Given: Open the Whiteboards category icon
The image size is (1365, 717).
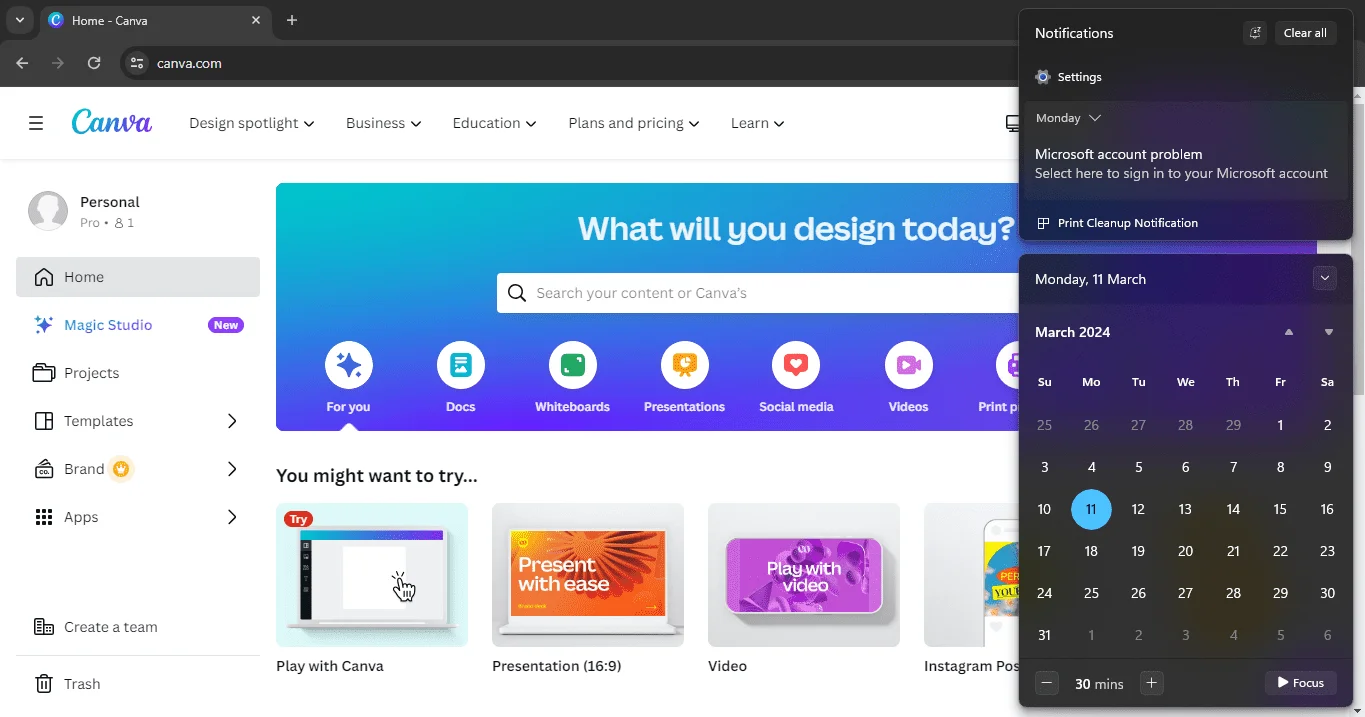Looking at the screenshot, I should 573,366.
